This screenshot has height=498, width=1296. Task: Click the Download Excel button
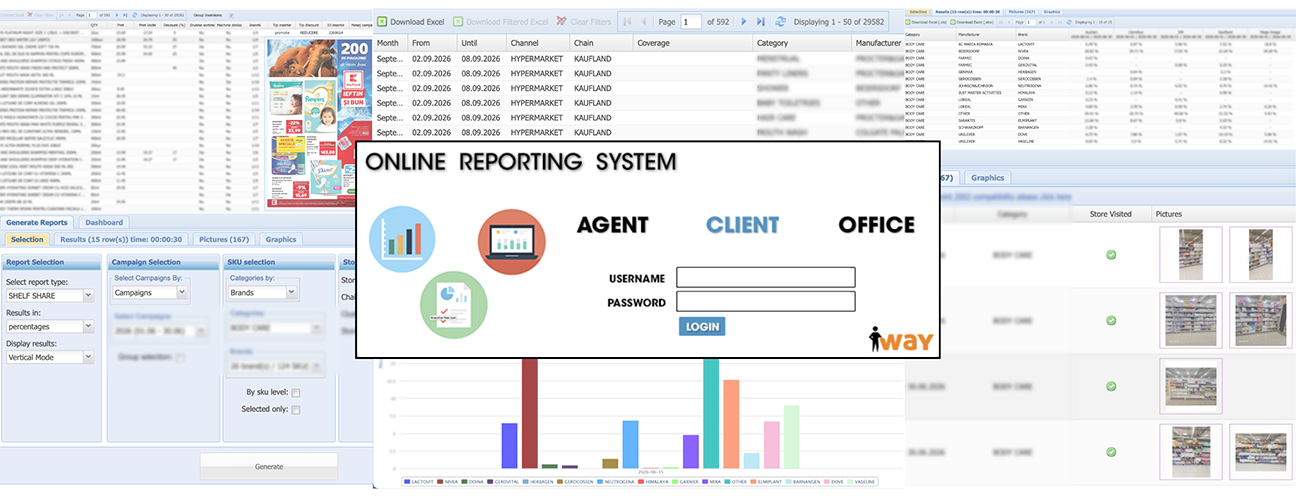tap(410, 21)
